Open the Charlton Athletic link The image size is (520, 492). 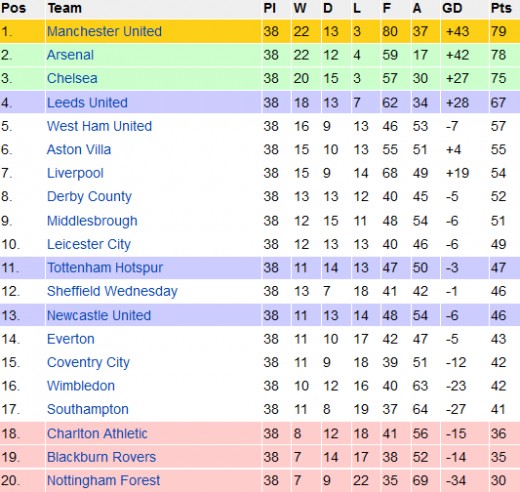97,434
